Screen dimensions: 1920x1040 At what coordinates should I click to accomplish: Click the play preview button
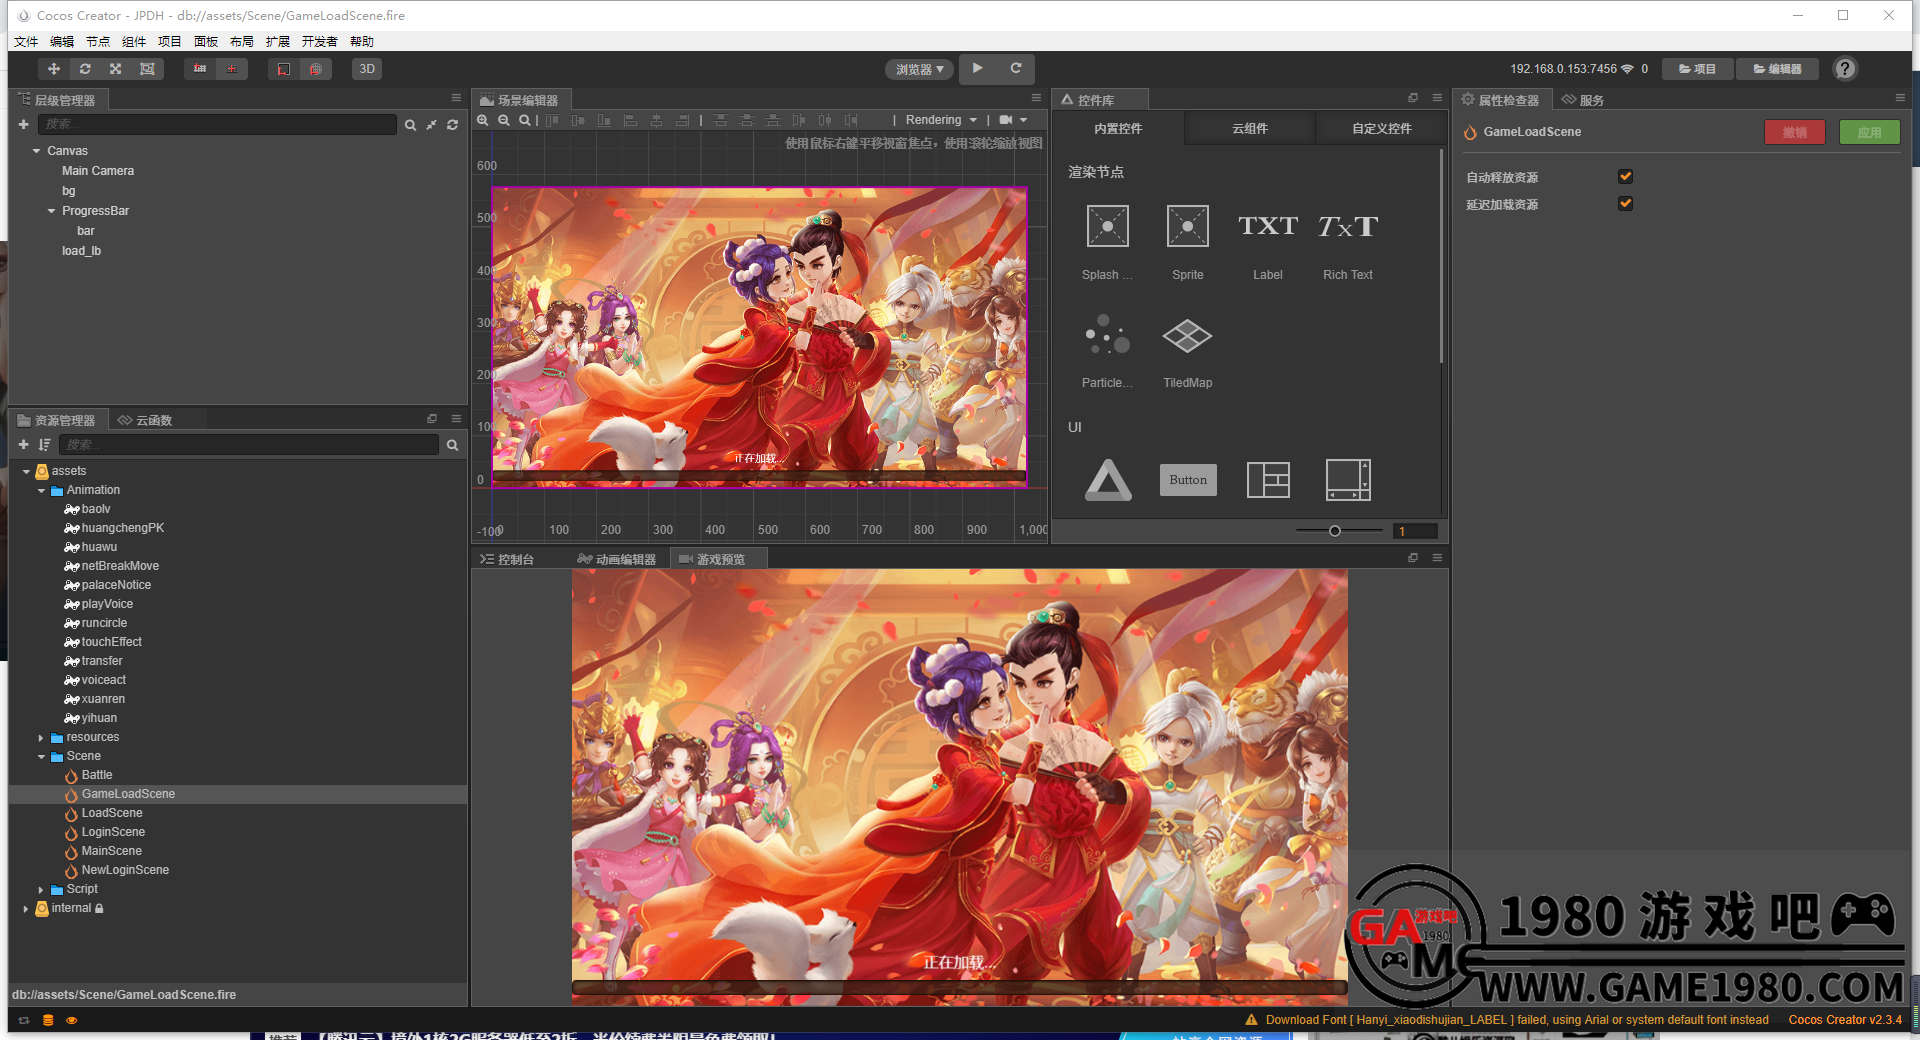977,69
